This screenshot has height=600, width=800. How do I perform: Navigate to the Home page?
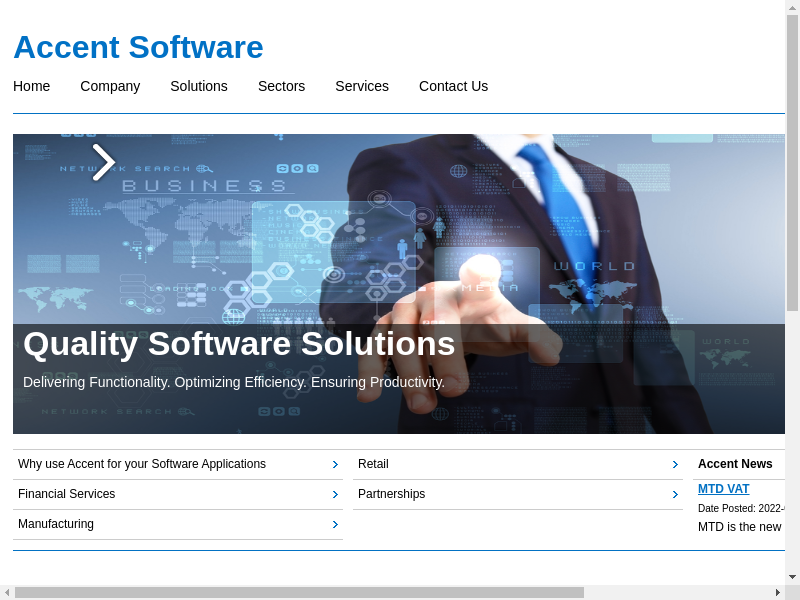[x=32, y=86]
